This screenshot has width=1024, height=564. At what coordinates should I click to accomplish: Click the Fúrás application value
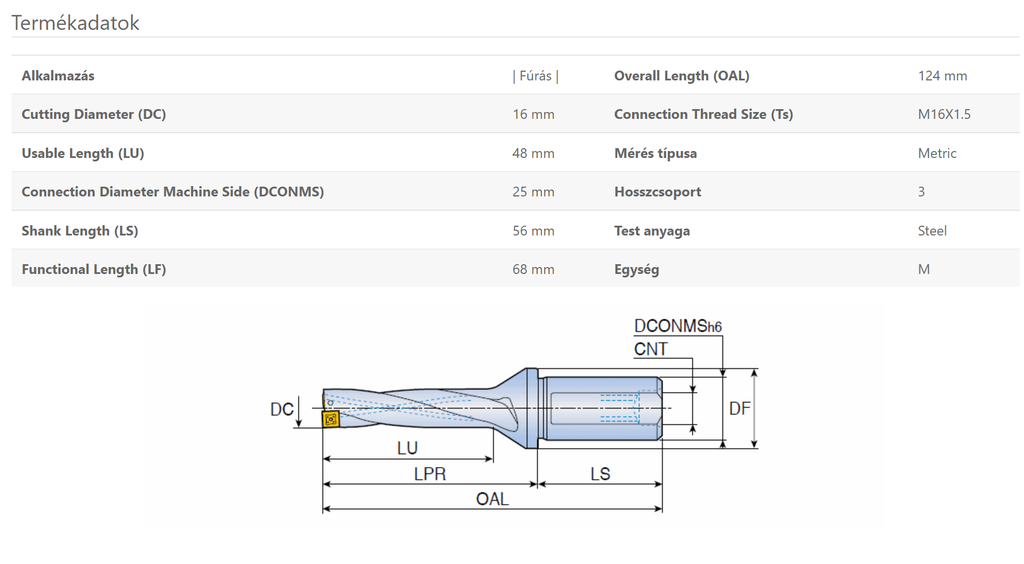click(x=536, y=76)
